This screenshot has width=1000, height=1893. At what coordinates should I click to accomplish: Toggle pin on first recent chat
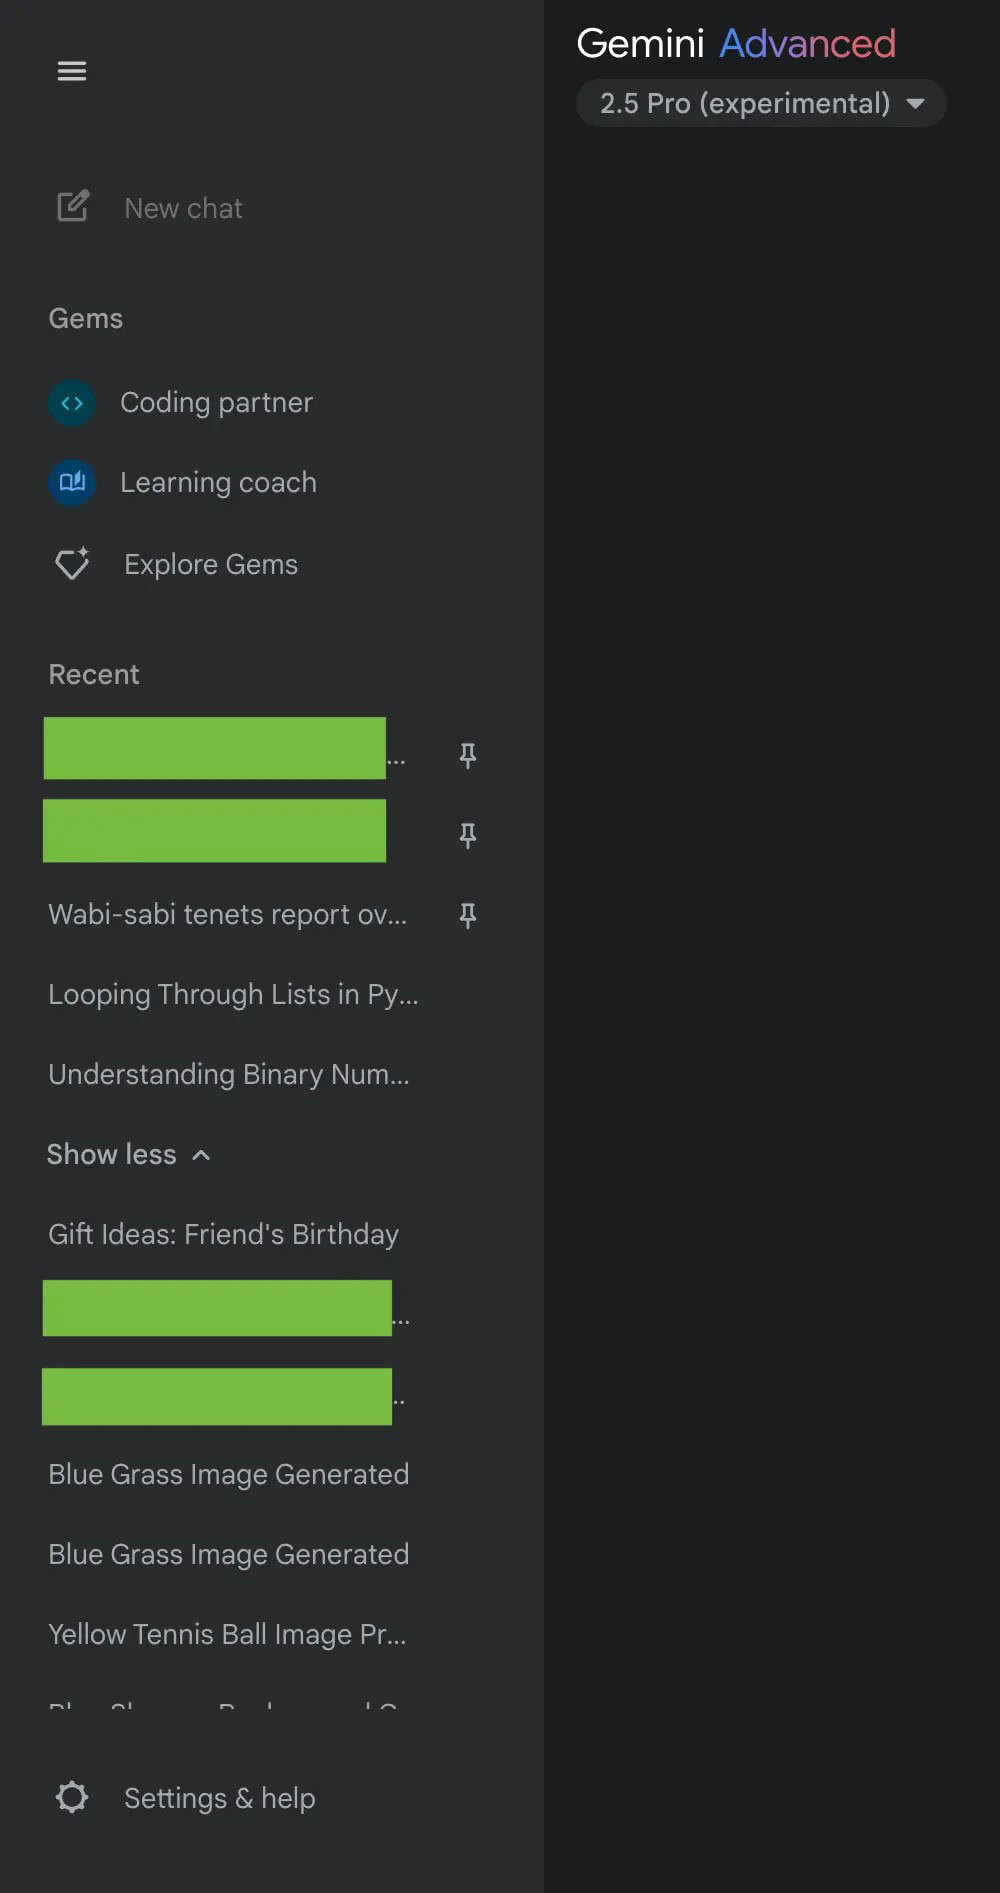point(467,755)
